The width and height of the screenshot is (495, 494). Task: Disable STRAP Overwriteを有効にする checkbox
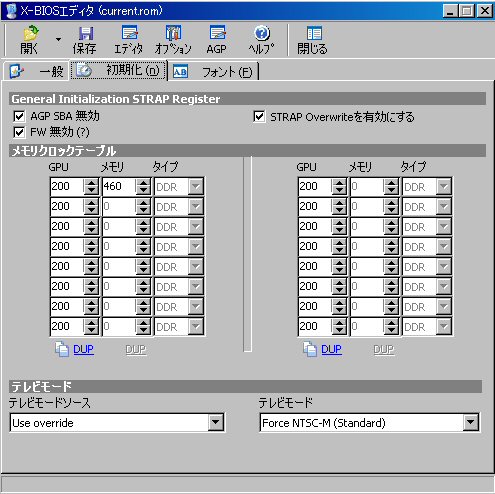pos(259,117)
